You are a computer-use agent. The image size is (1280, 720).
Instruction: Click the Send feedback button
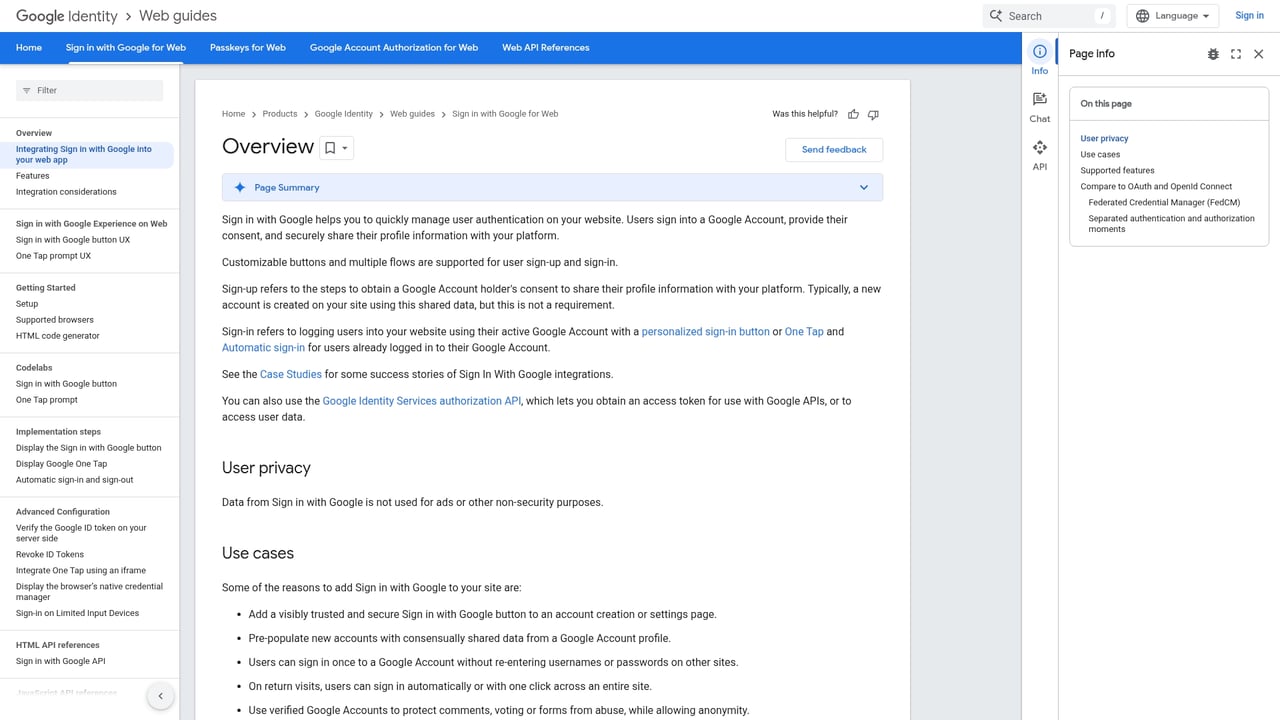tap(834, 149)
